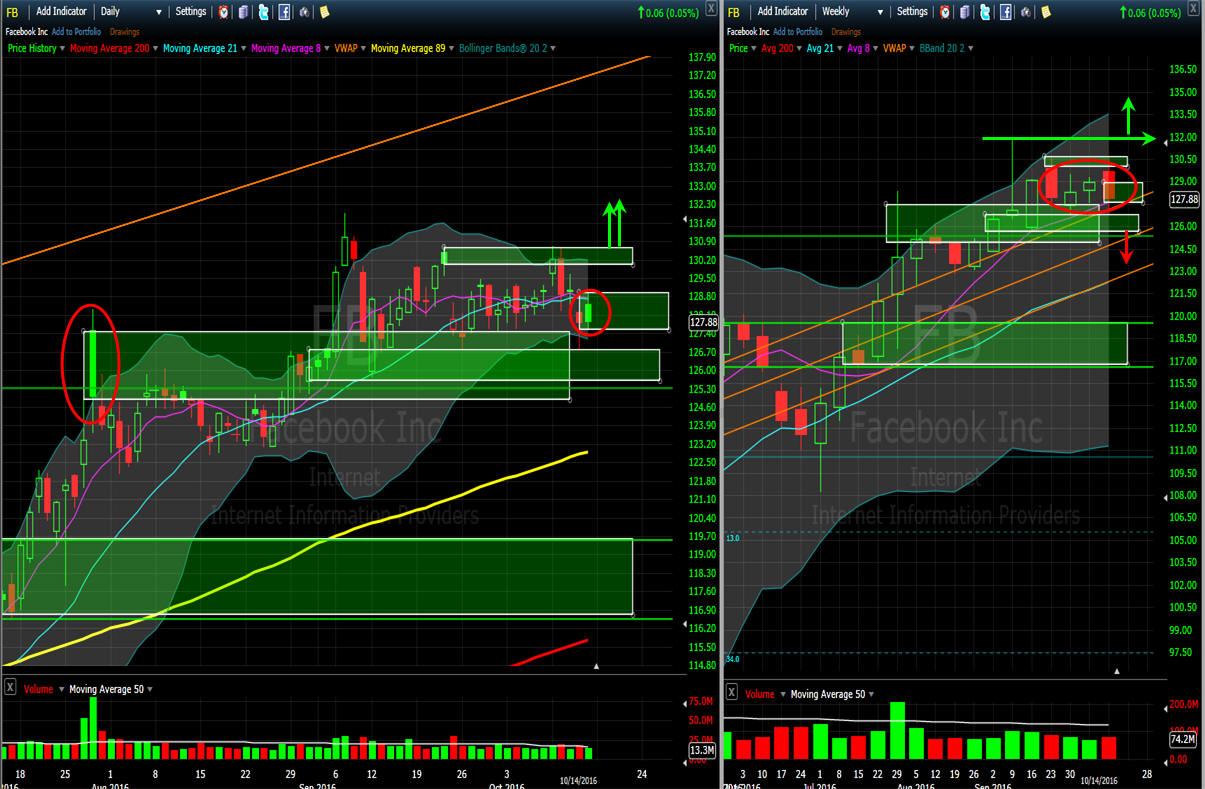1205x789 pixels.
Task: Remove the Volume panel with its X on the Daily chart
Action: click(x=10, y=688)
